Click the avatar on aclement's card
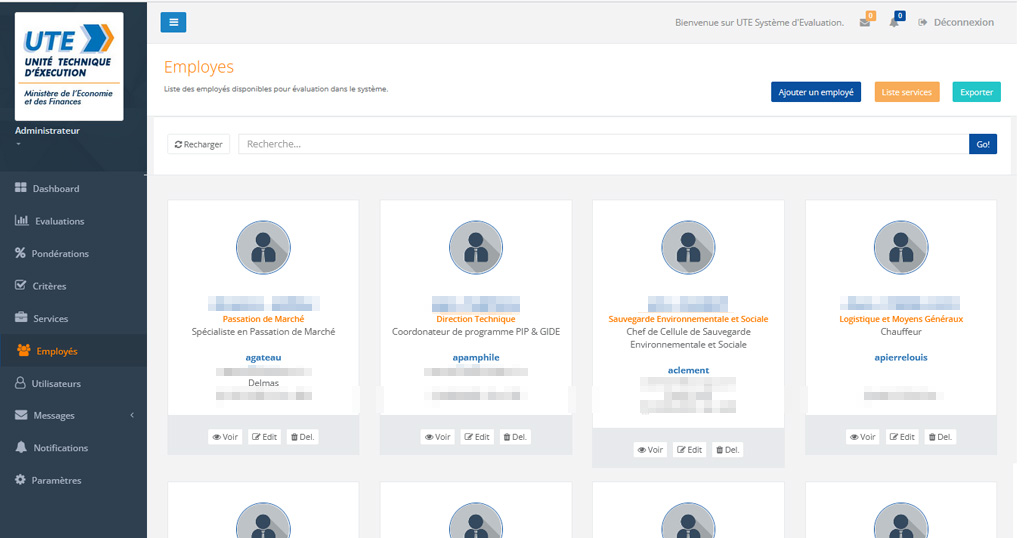 point(688,247)
